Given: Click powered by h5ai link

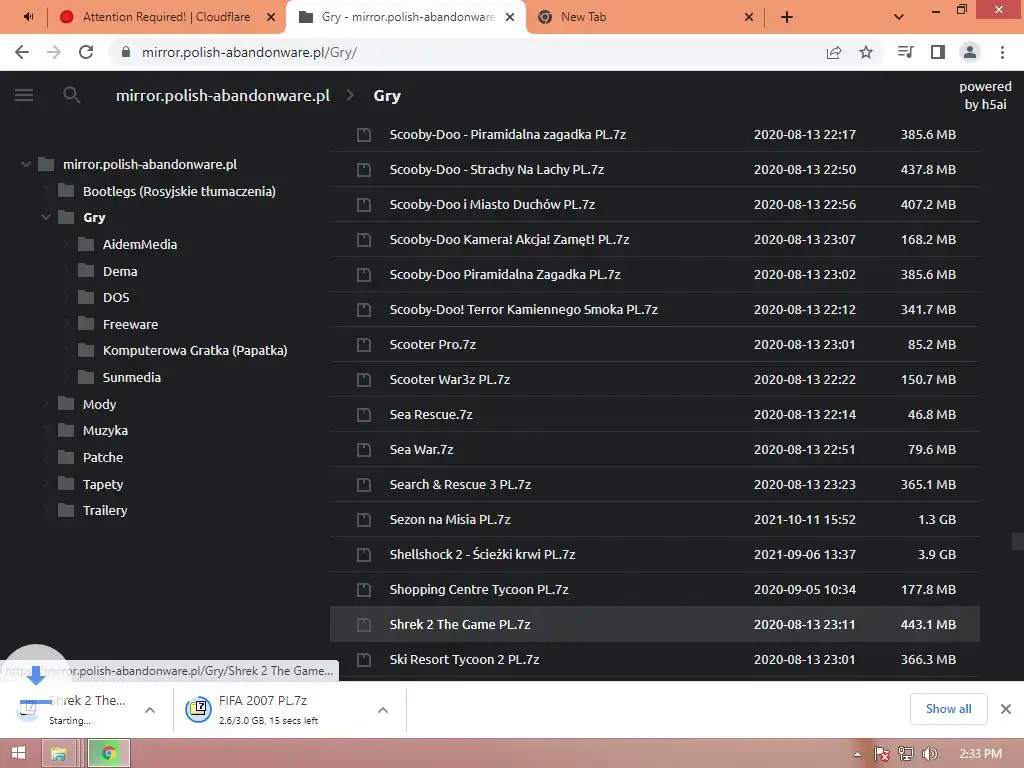Looking at the screenshot, I should pyautogui.click(x=985, y=95).
